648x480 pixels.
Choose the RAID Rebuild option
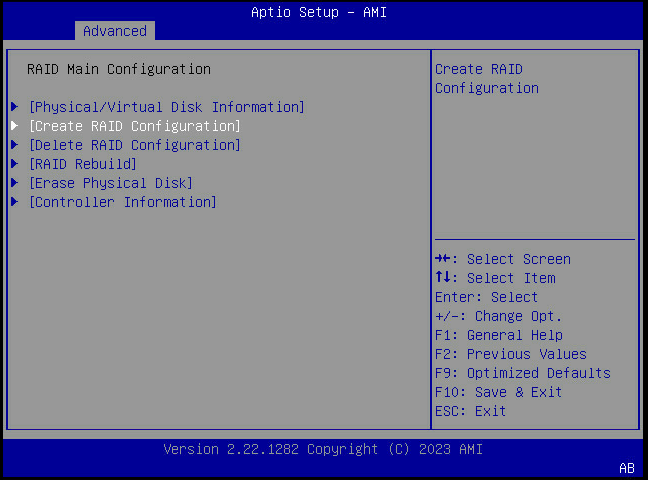pyautogui.click(x=82, y=164)
